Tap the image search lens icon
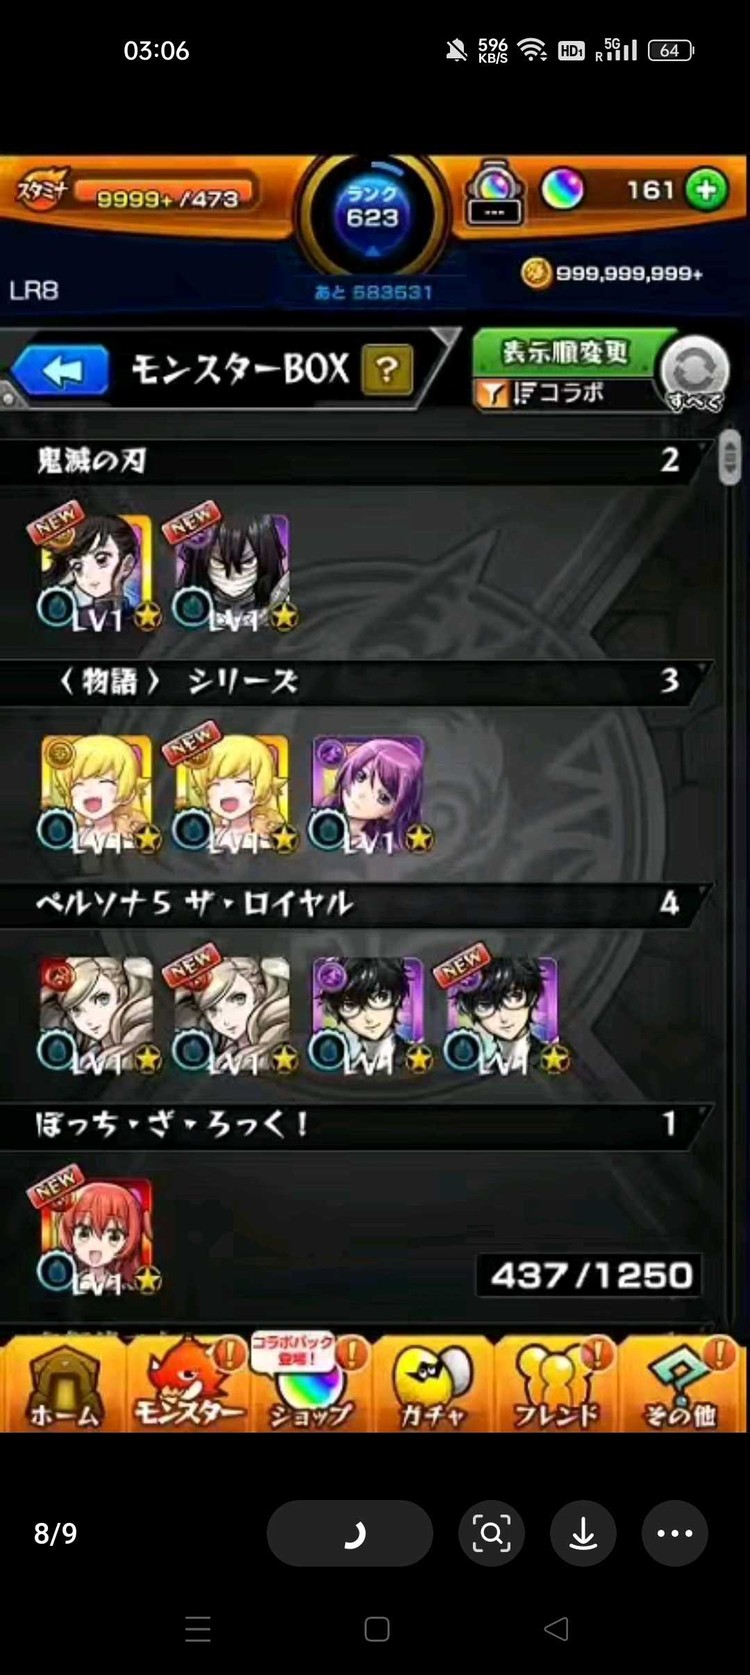Viewport: 750px width, 1675px height. [491, 1533]
